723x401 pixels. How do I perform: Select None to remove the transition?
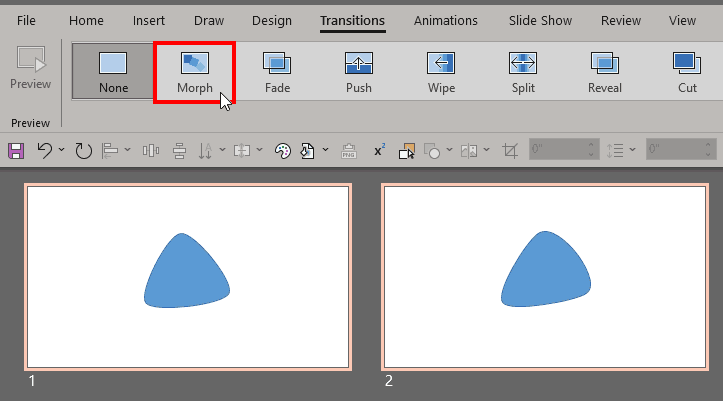tap(113, 71)
